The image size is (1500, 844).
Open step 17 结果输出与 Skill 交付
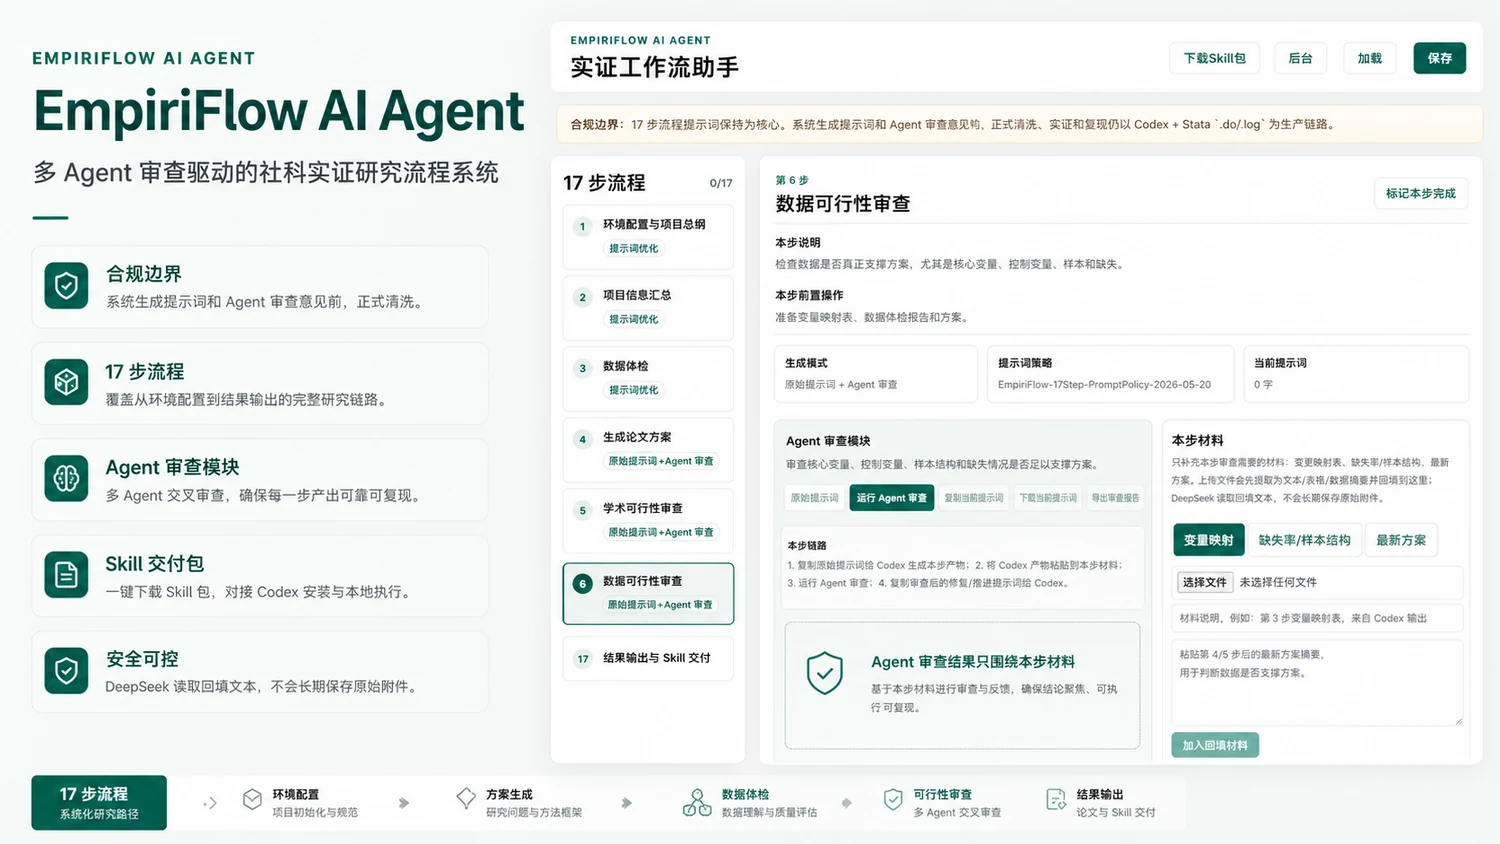point(648,658)
